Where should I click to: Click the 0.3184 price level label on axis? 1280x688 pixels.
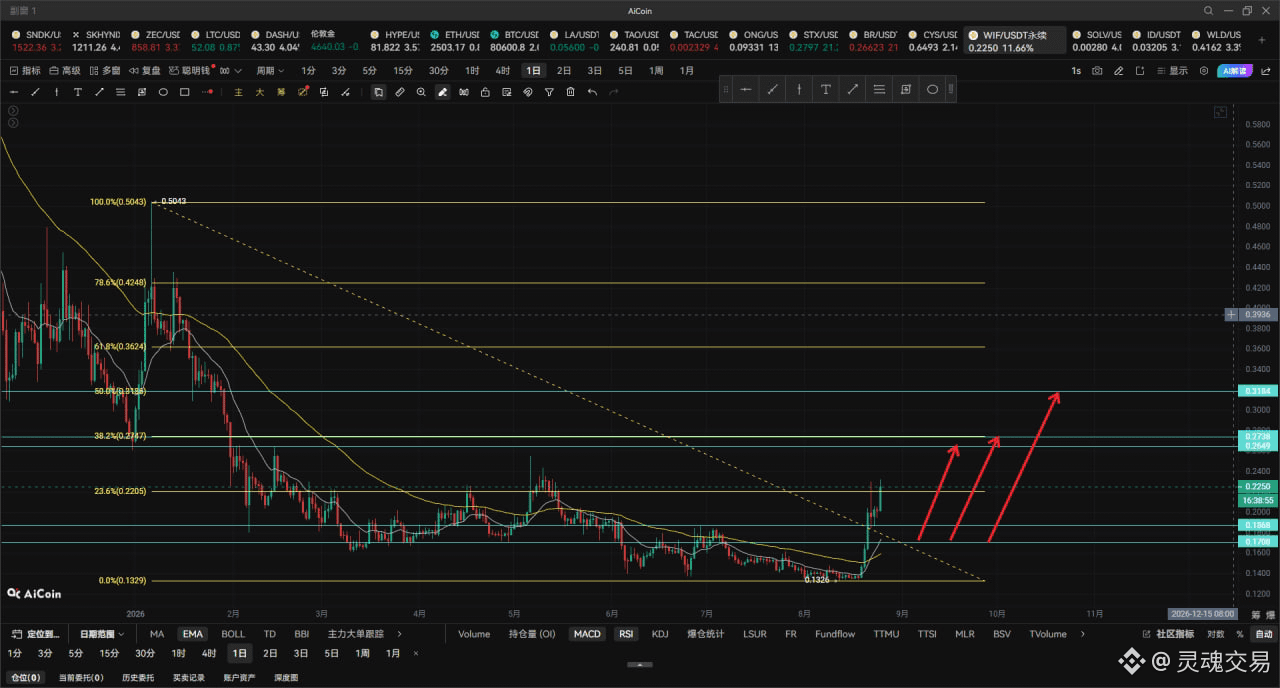click(1258, 391)
